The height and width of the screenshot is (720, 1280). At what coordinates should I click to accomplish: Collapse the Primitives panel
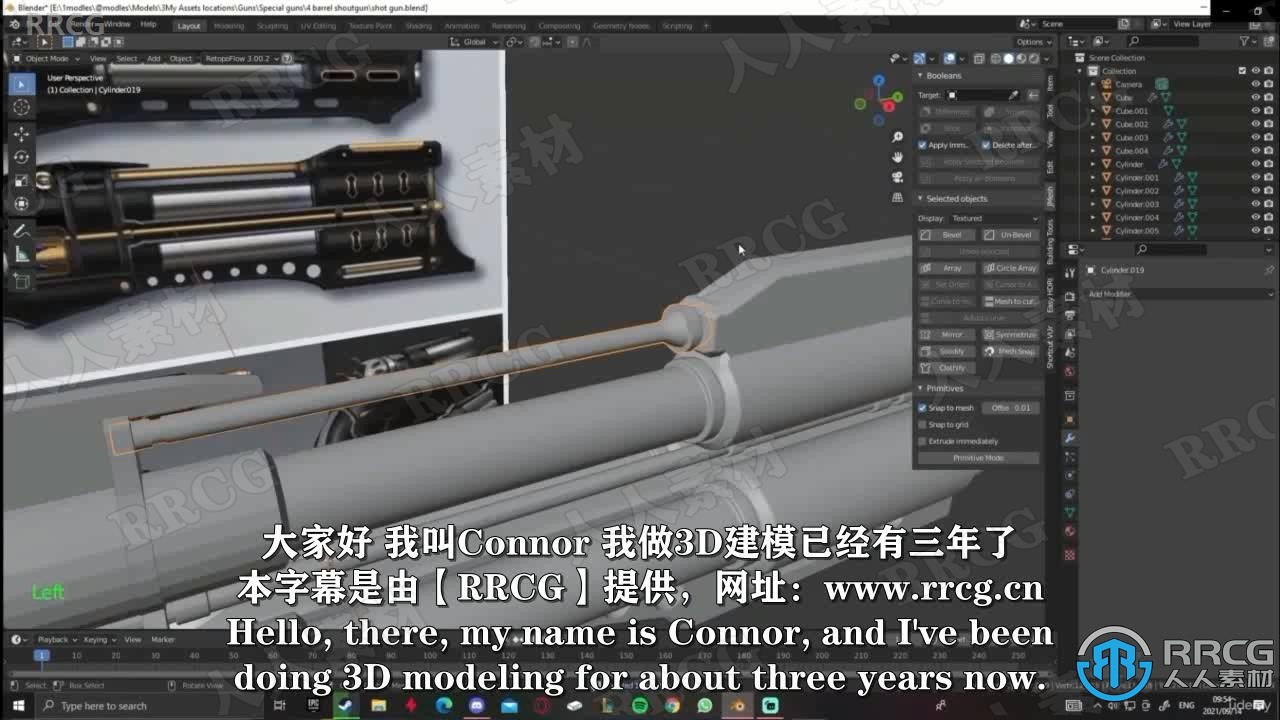click(920, 388)
